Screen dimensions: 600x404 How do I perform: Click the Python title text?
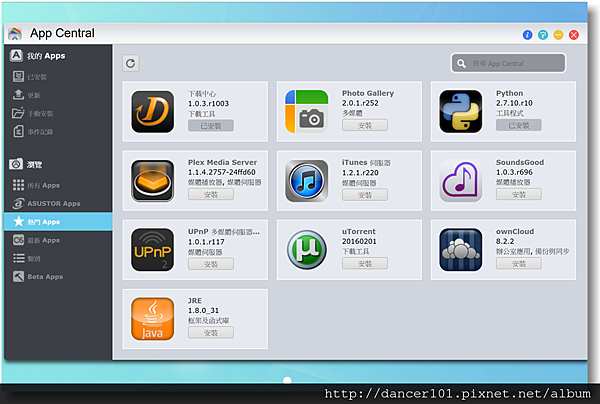(x=509, y=93)
